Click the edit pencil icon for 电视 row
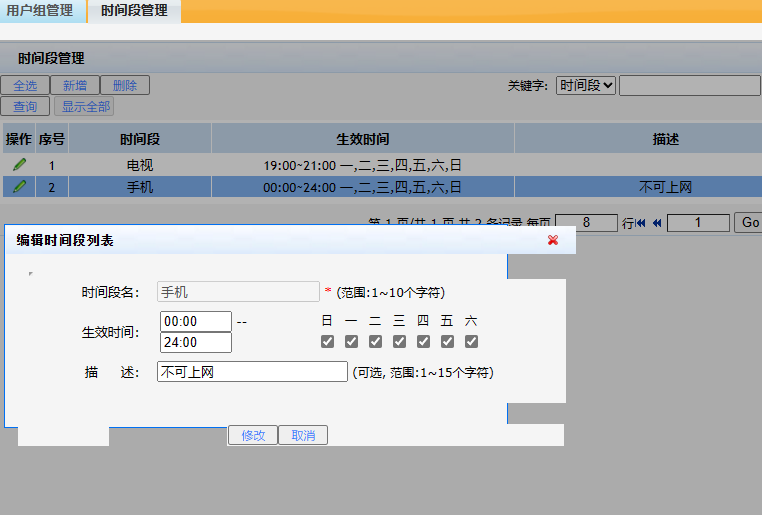The width and height of the screenshot is (762, 515). (19, 165)
